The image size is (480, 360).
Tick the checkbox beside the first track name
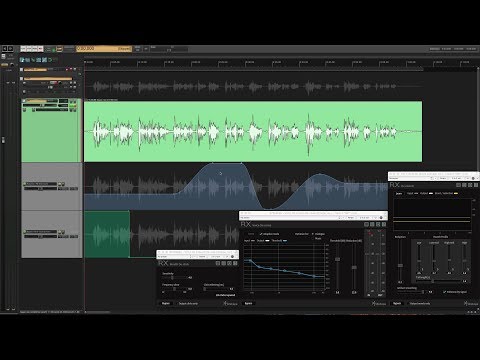click(x=22, y=70)
